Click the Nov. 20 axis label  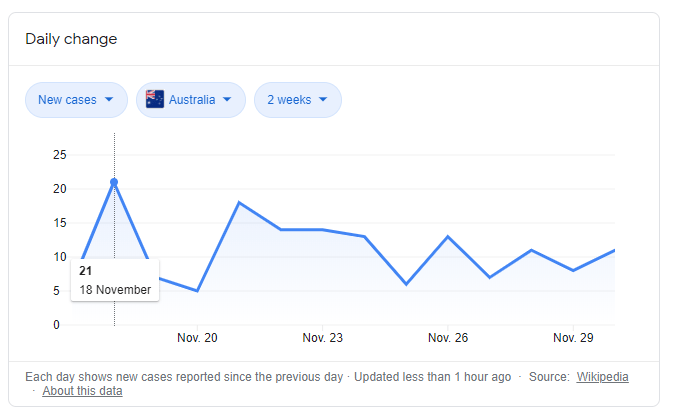click(197, 338)
